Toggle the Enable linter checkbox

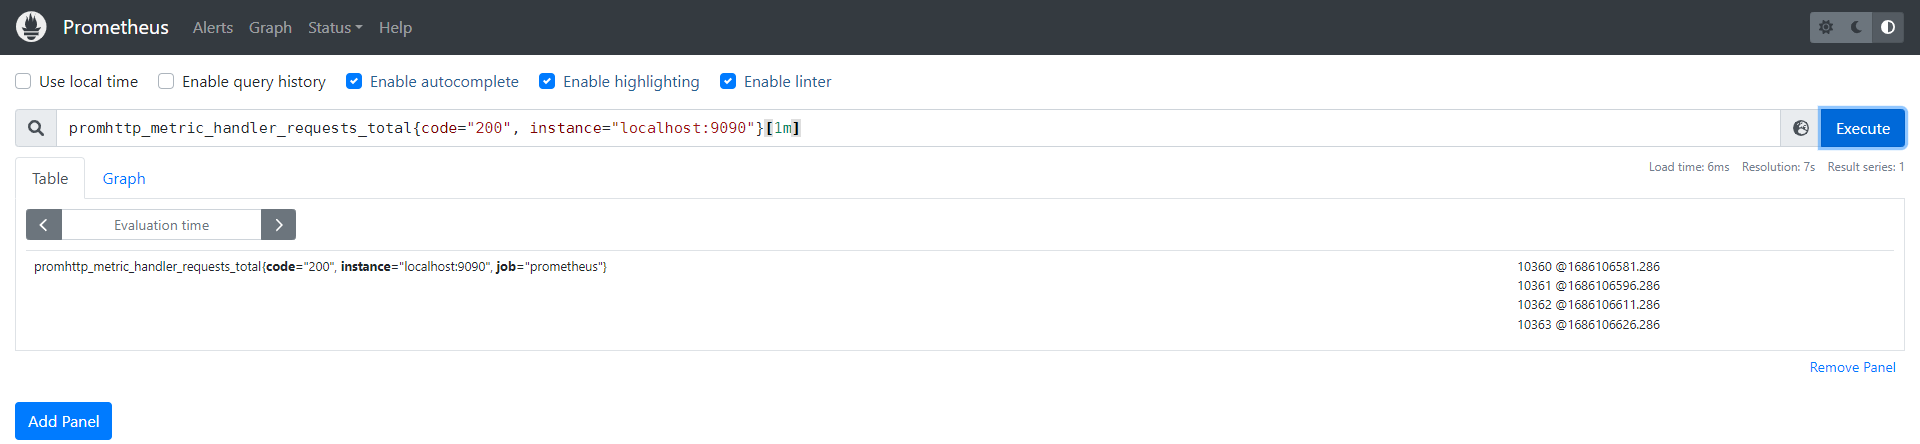click(728, 81)
